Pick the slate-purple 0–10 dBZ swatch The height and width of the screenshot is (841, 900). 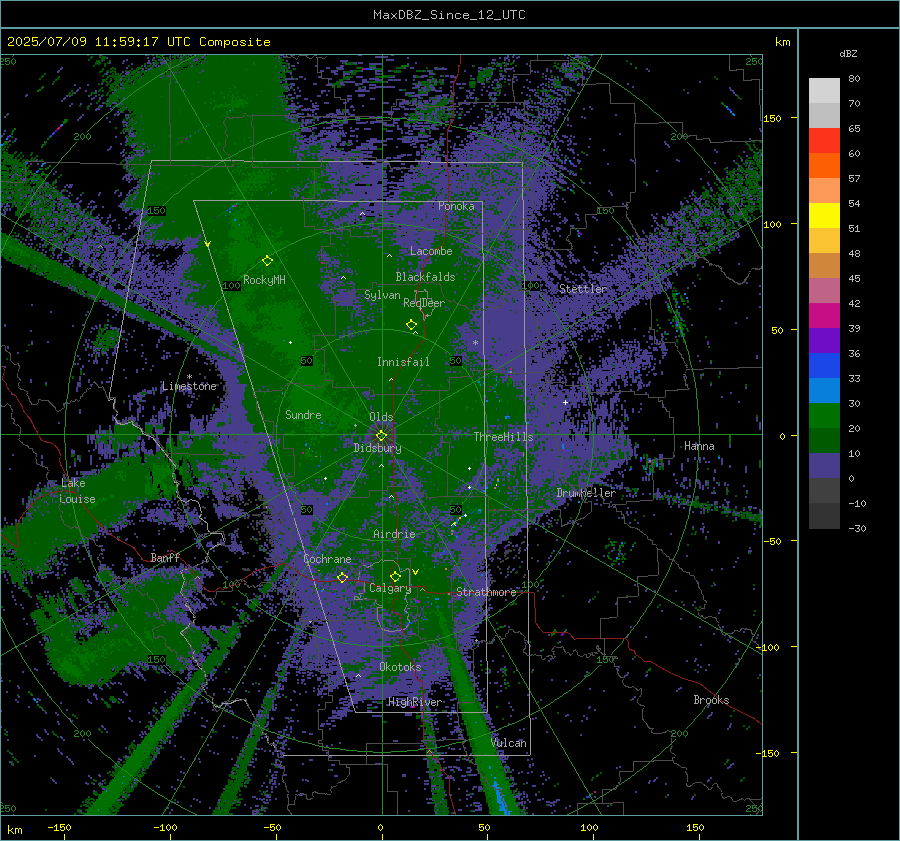(824, 466)
